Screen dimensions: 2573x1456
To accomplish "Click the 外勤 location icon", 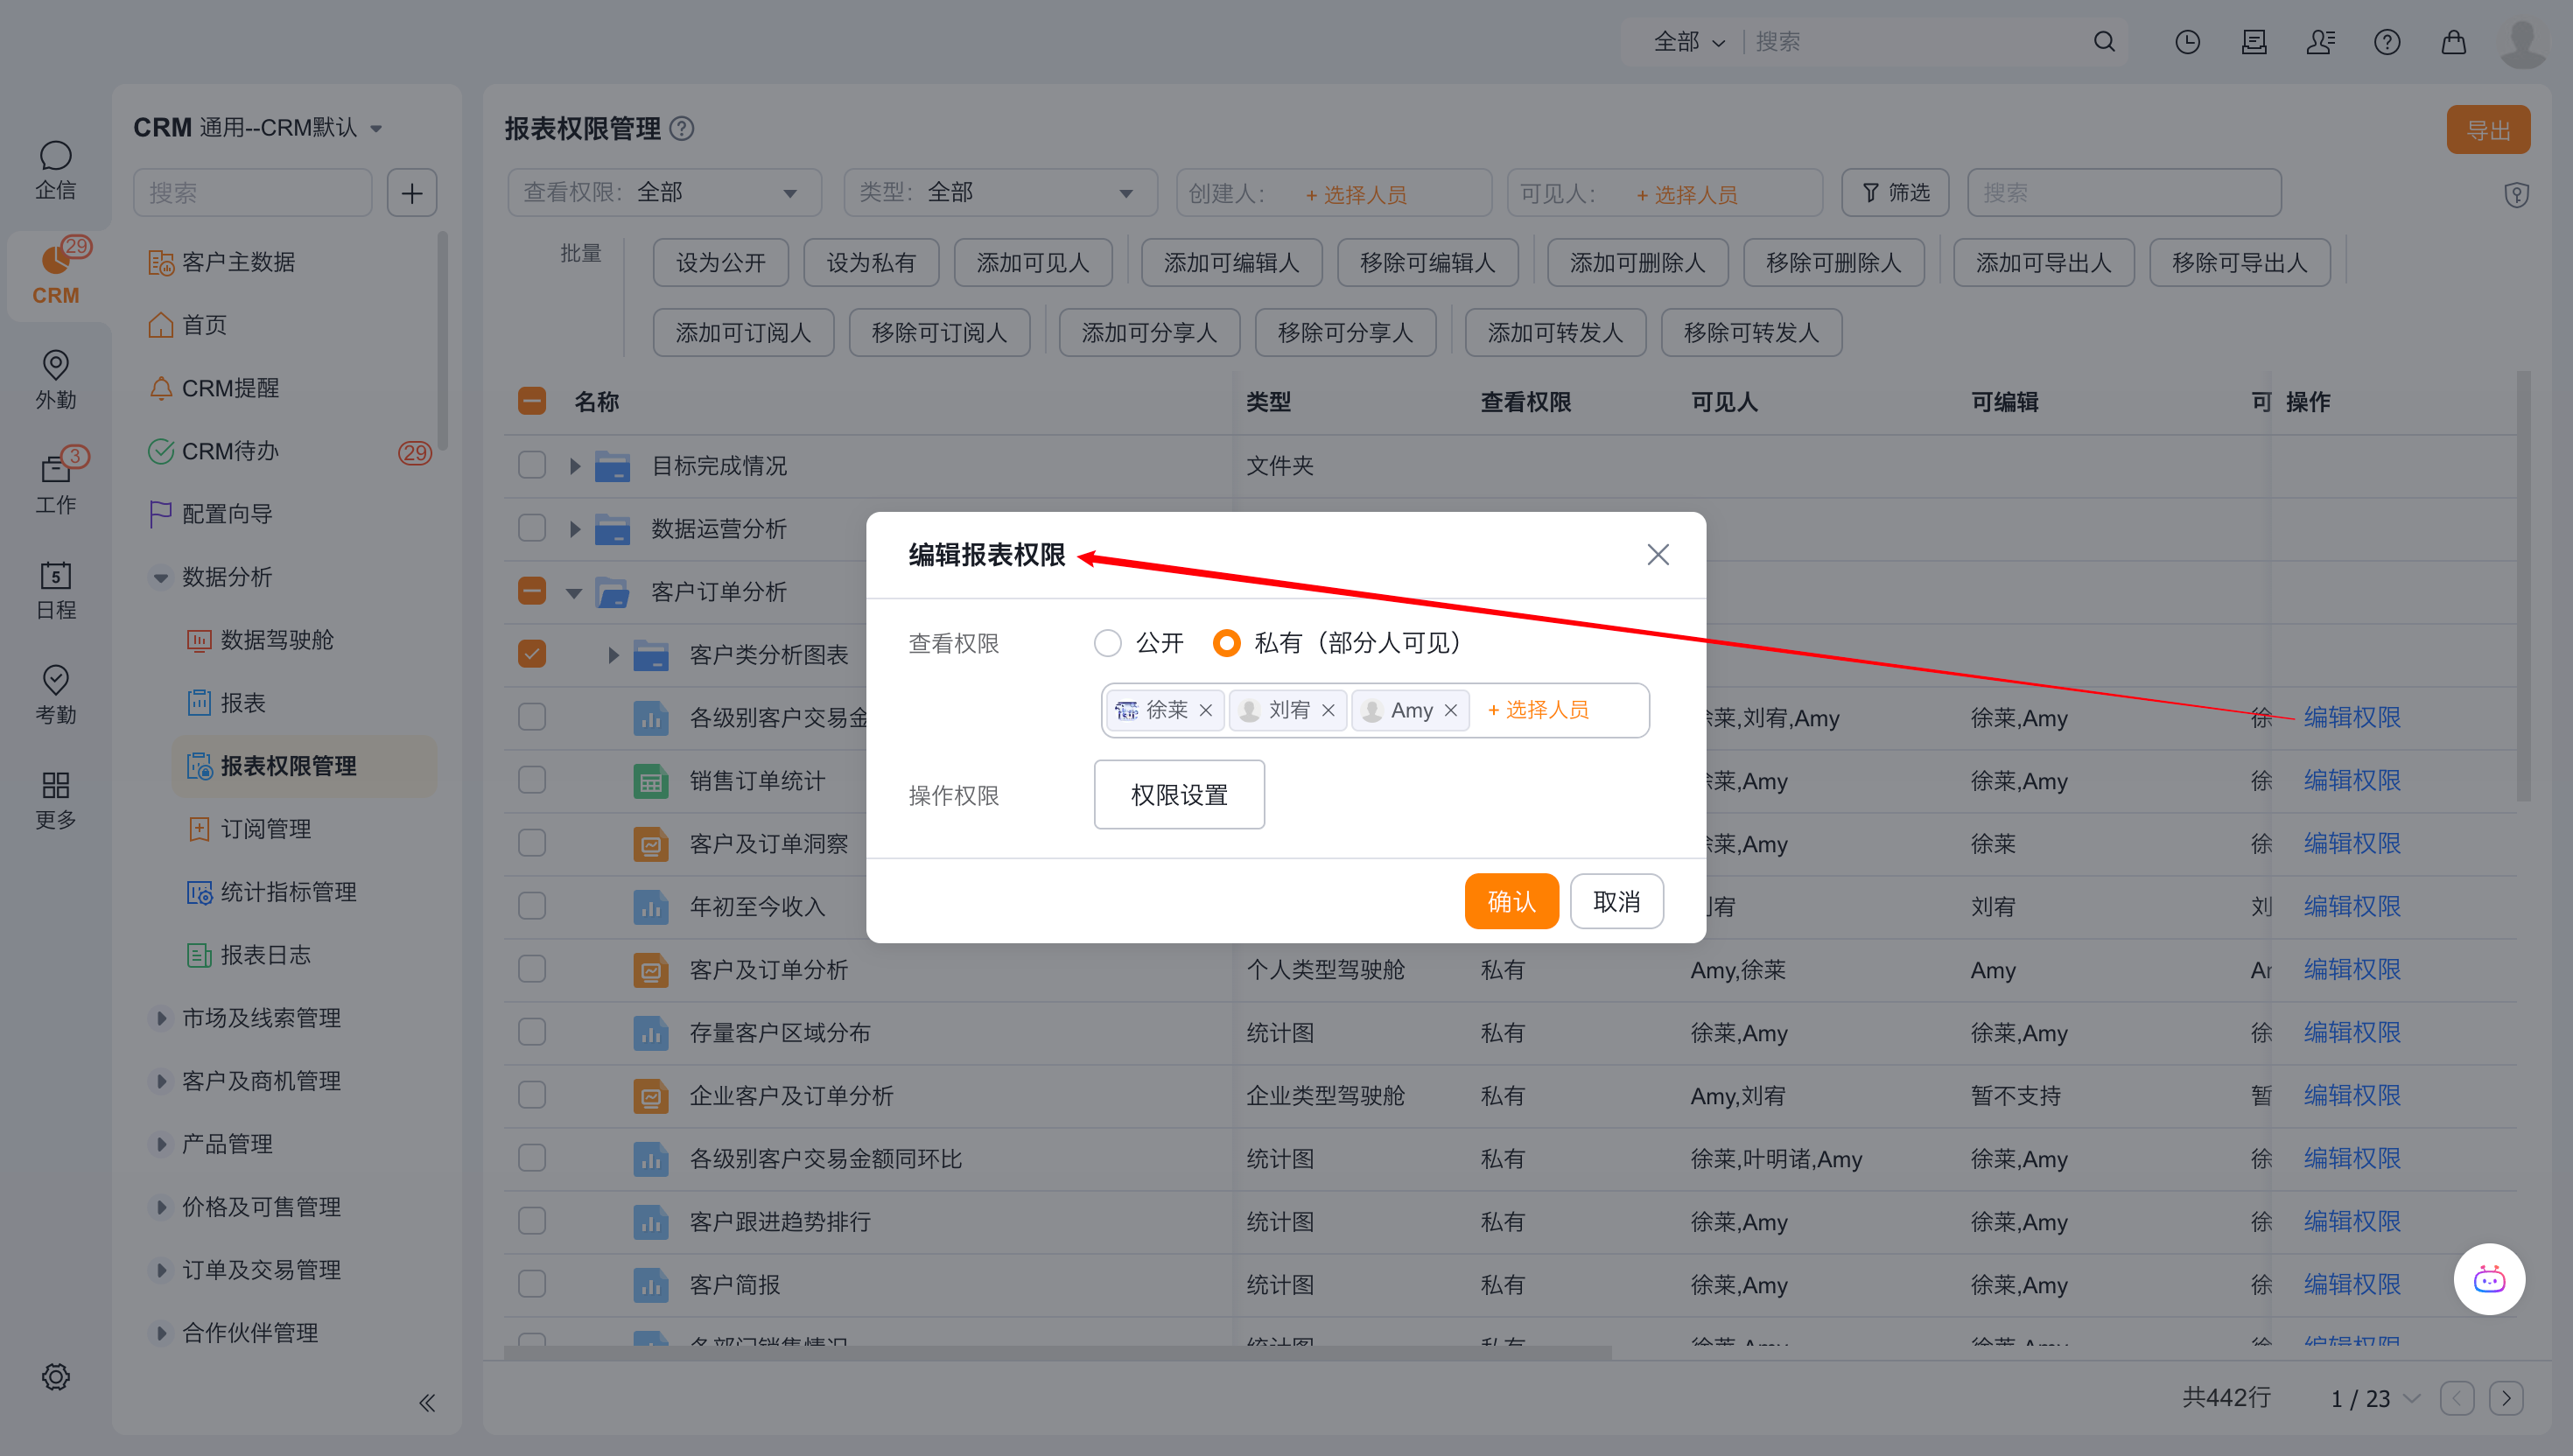I will click(55, 366).
